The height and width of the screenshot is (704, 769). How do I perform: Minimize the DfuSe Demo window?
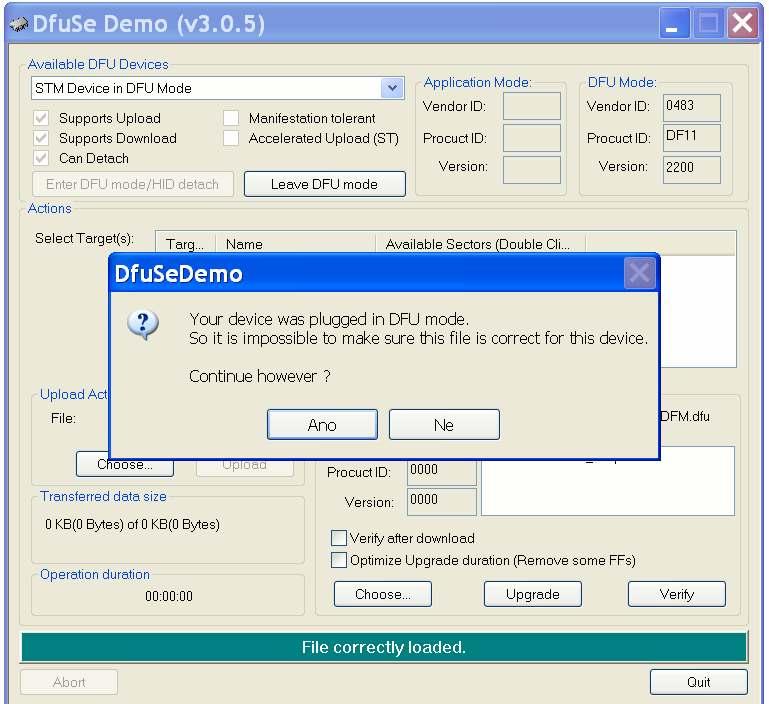click(674, 23)
